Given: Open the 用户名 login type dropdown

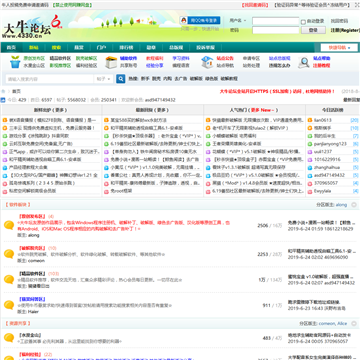Looking at the screenshot, I should 238,21.
